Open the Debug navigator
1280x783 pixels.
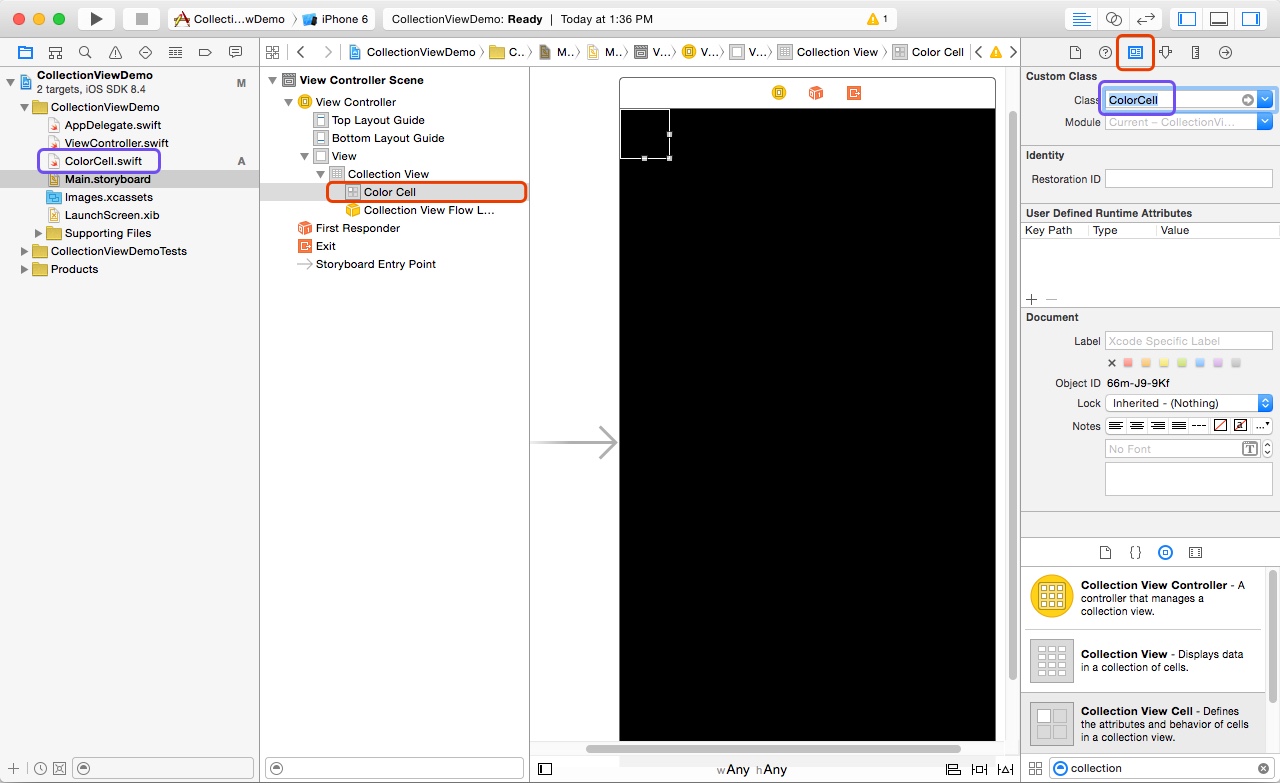pyautogui.click(x=176, y=52)
